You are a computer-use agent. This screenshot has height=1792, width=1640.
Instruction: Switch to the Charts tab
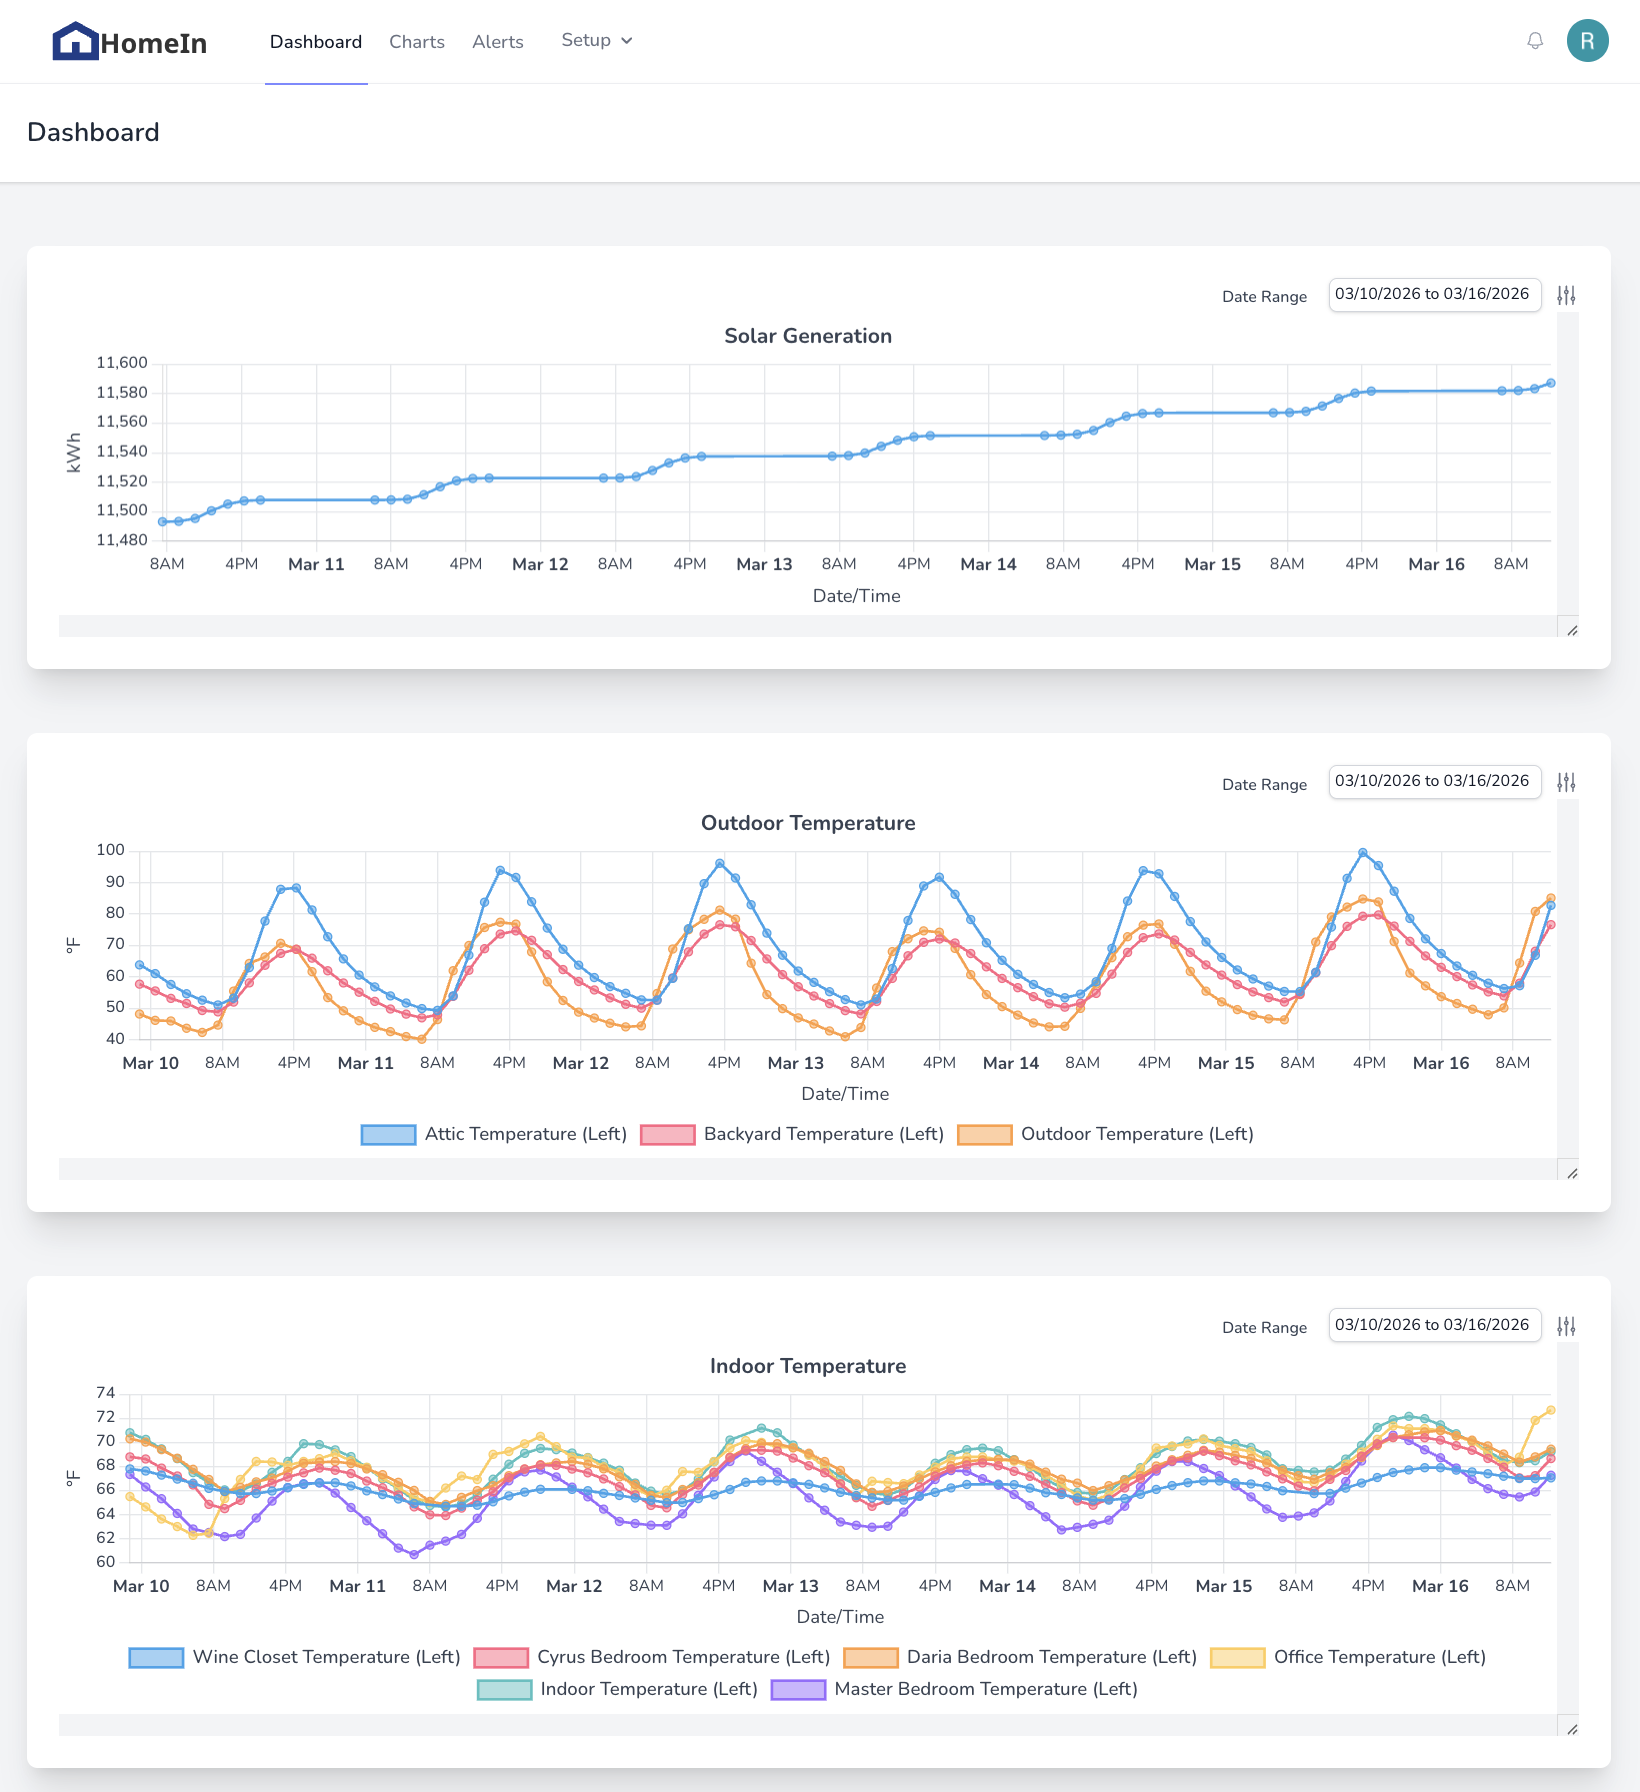pos(416,42)
